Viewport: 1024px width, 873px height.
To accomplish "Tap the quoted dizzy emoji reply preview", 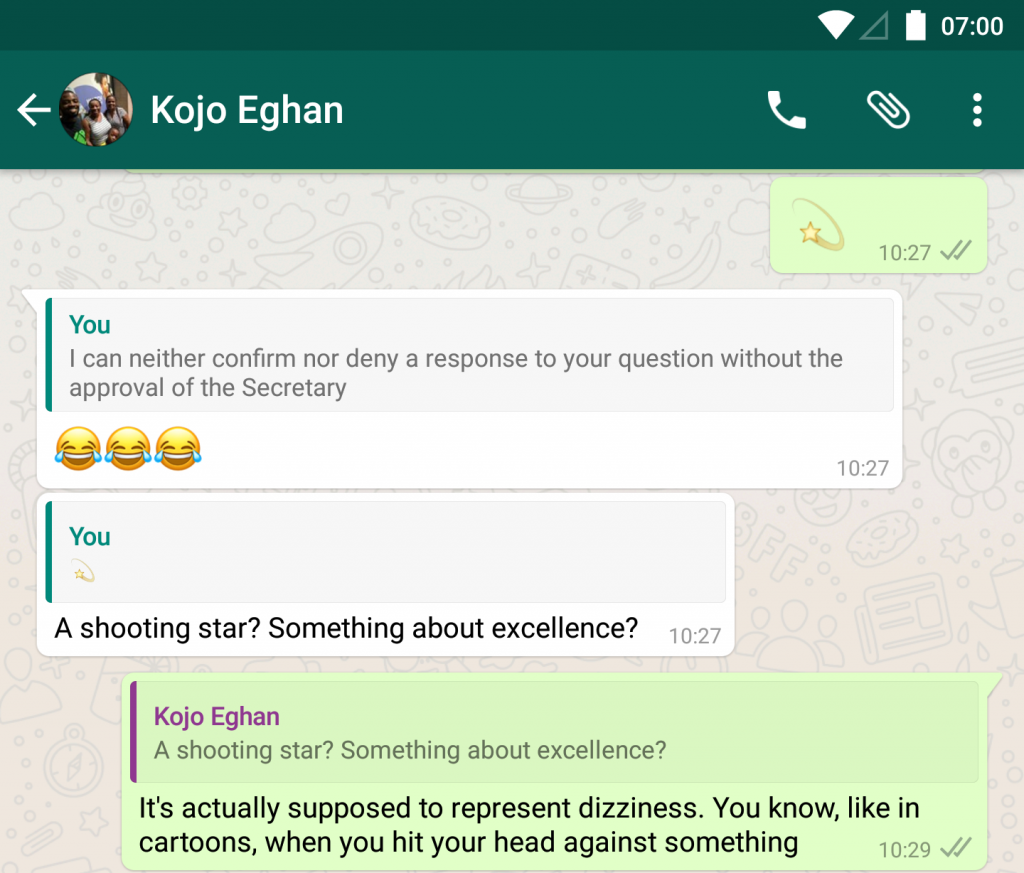I will coord(385,552).
